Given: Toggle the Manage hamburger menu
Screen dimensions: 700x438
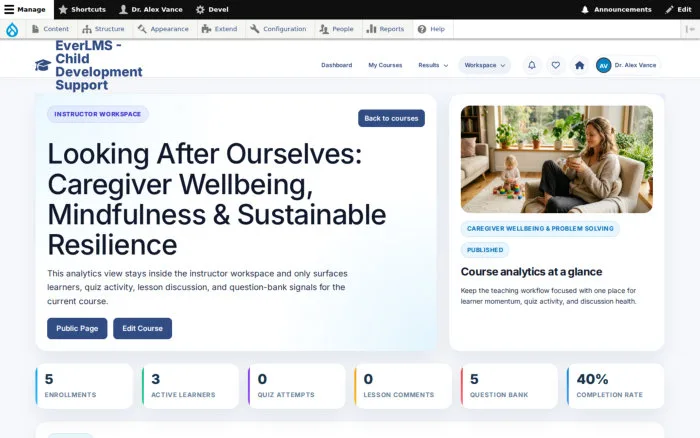Looking at the screenshot, I should pos(25,9).
